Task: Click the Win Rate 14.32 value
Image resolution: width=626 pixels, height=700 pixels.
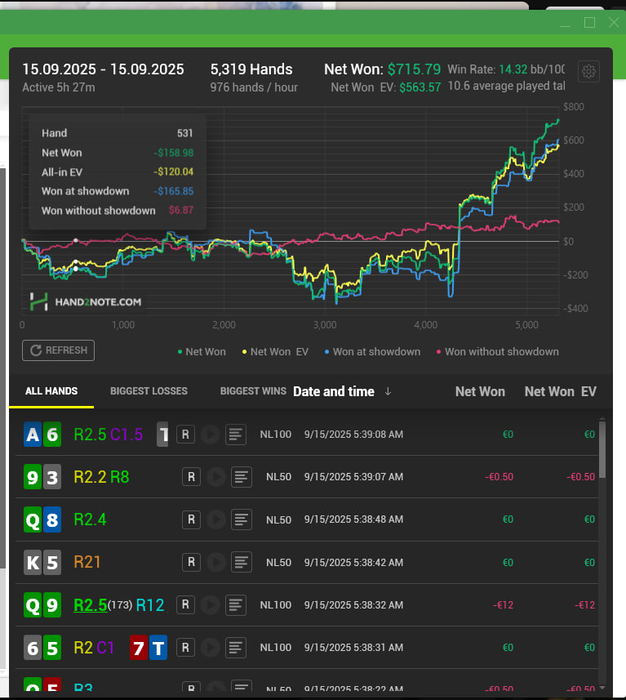Action: tap(513, 69)
